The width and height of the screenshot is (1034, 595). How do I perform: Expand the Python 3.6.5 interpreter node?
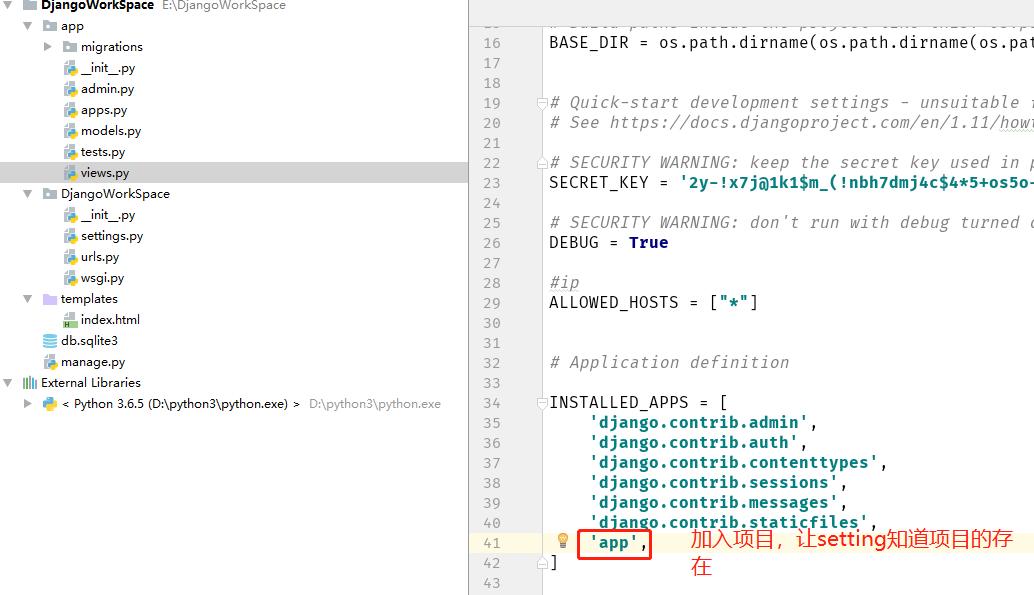(28, 404)
